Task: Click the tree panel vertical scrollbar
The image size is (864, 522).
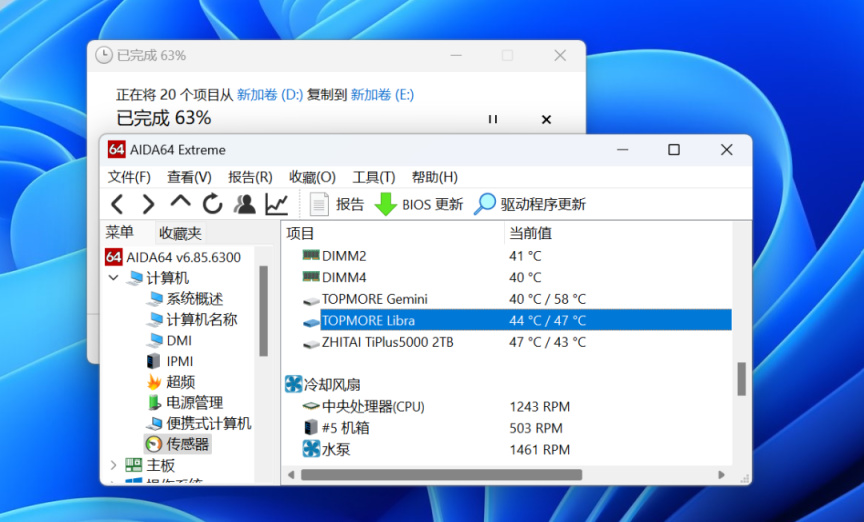Action: click(263, 311)
